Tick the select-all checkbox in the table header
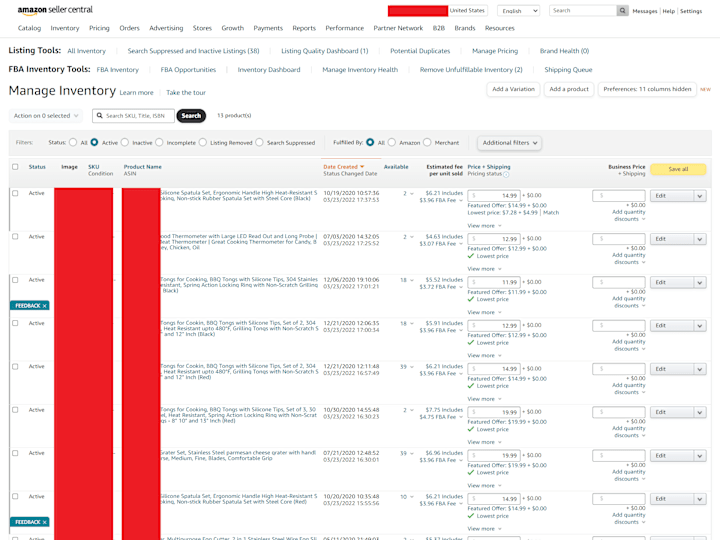This screenshot has height=540, width=720. (15, 167)
